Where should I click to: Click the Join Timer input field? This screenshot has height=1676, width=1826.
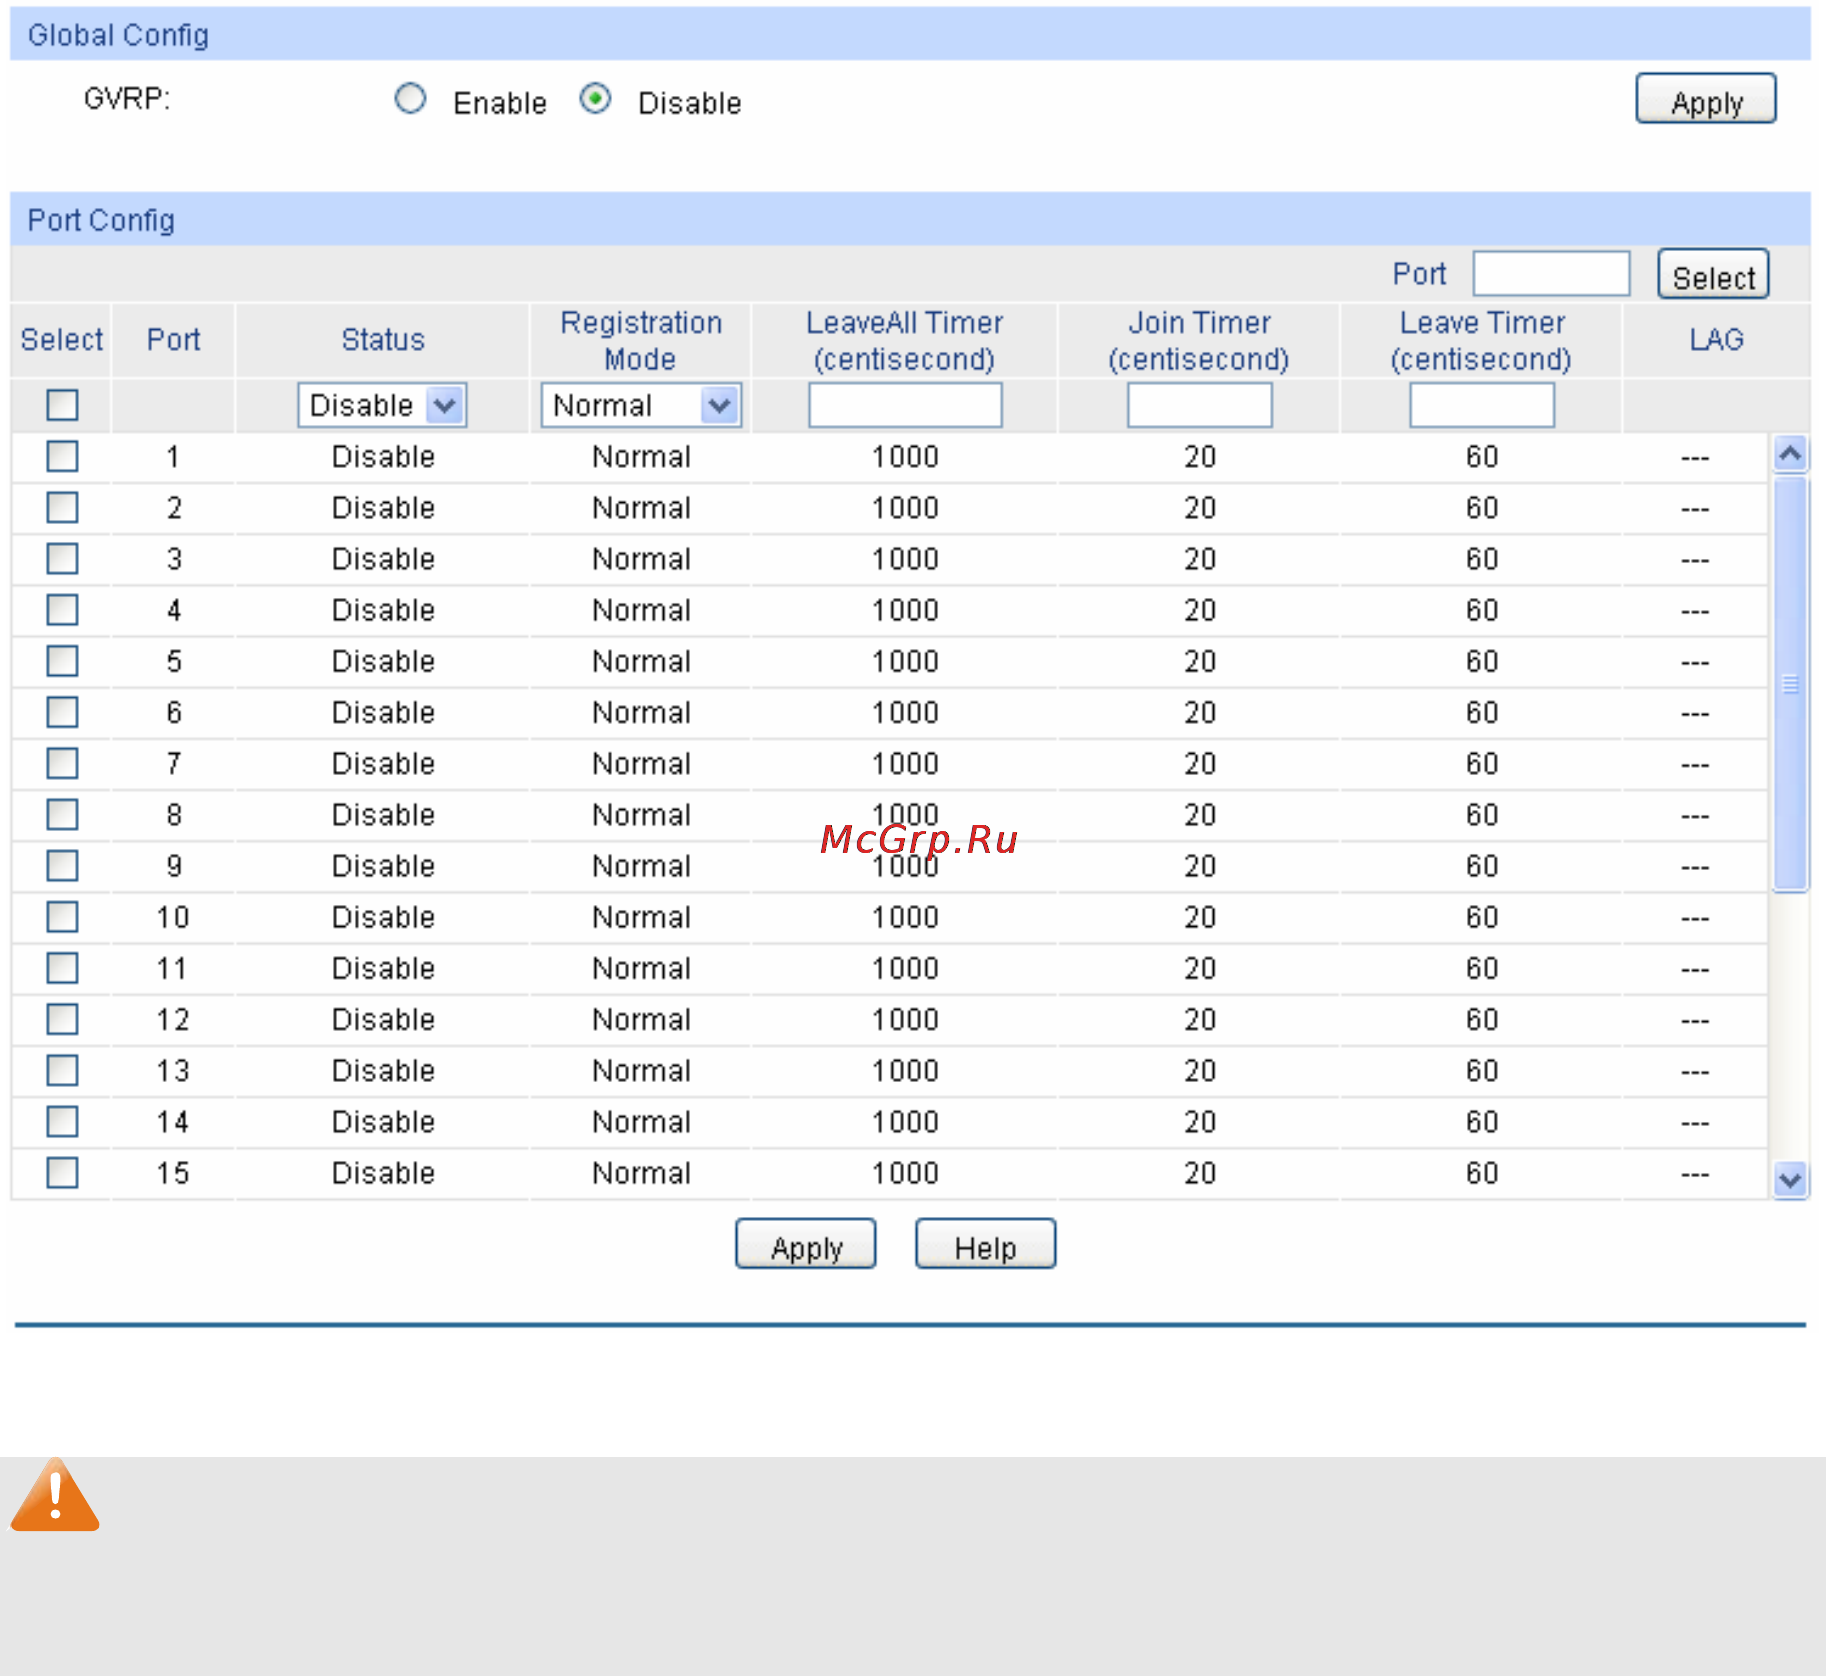tap(1200, 405)
